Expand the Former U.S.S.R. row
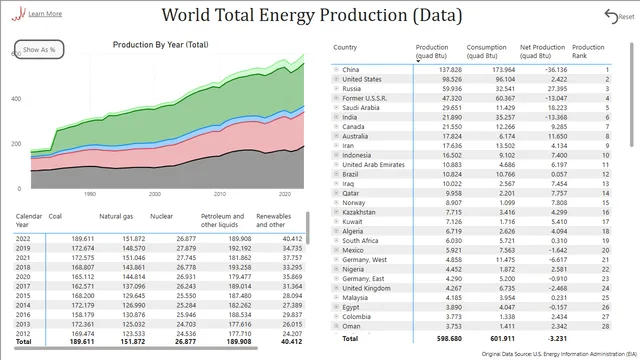This screenshot has height=360, width=640. [x=336, y=98]
